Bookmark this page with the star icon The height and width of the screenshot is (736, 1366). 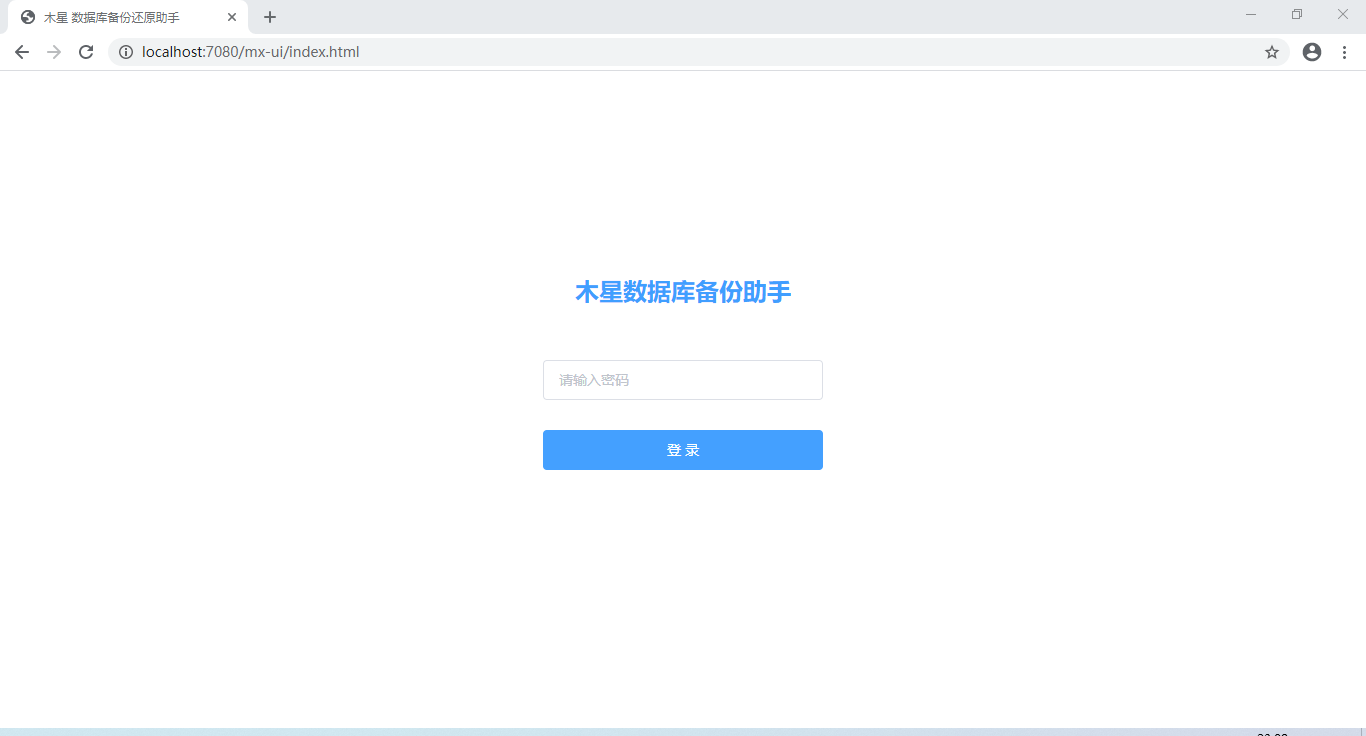point(1272,52)
